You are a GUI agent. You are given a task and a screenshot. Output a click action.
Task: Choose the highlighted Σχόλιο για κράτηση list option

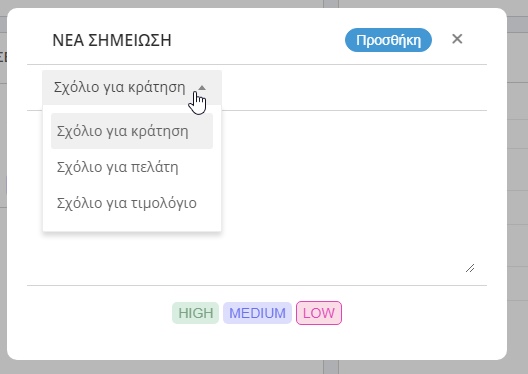[x=132, y=131]
